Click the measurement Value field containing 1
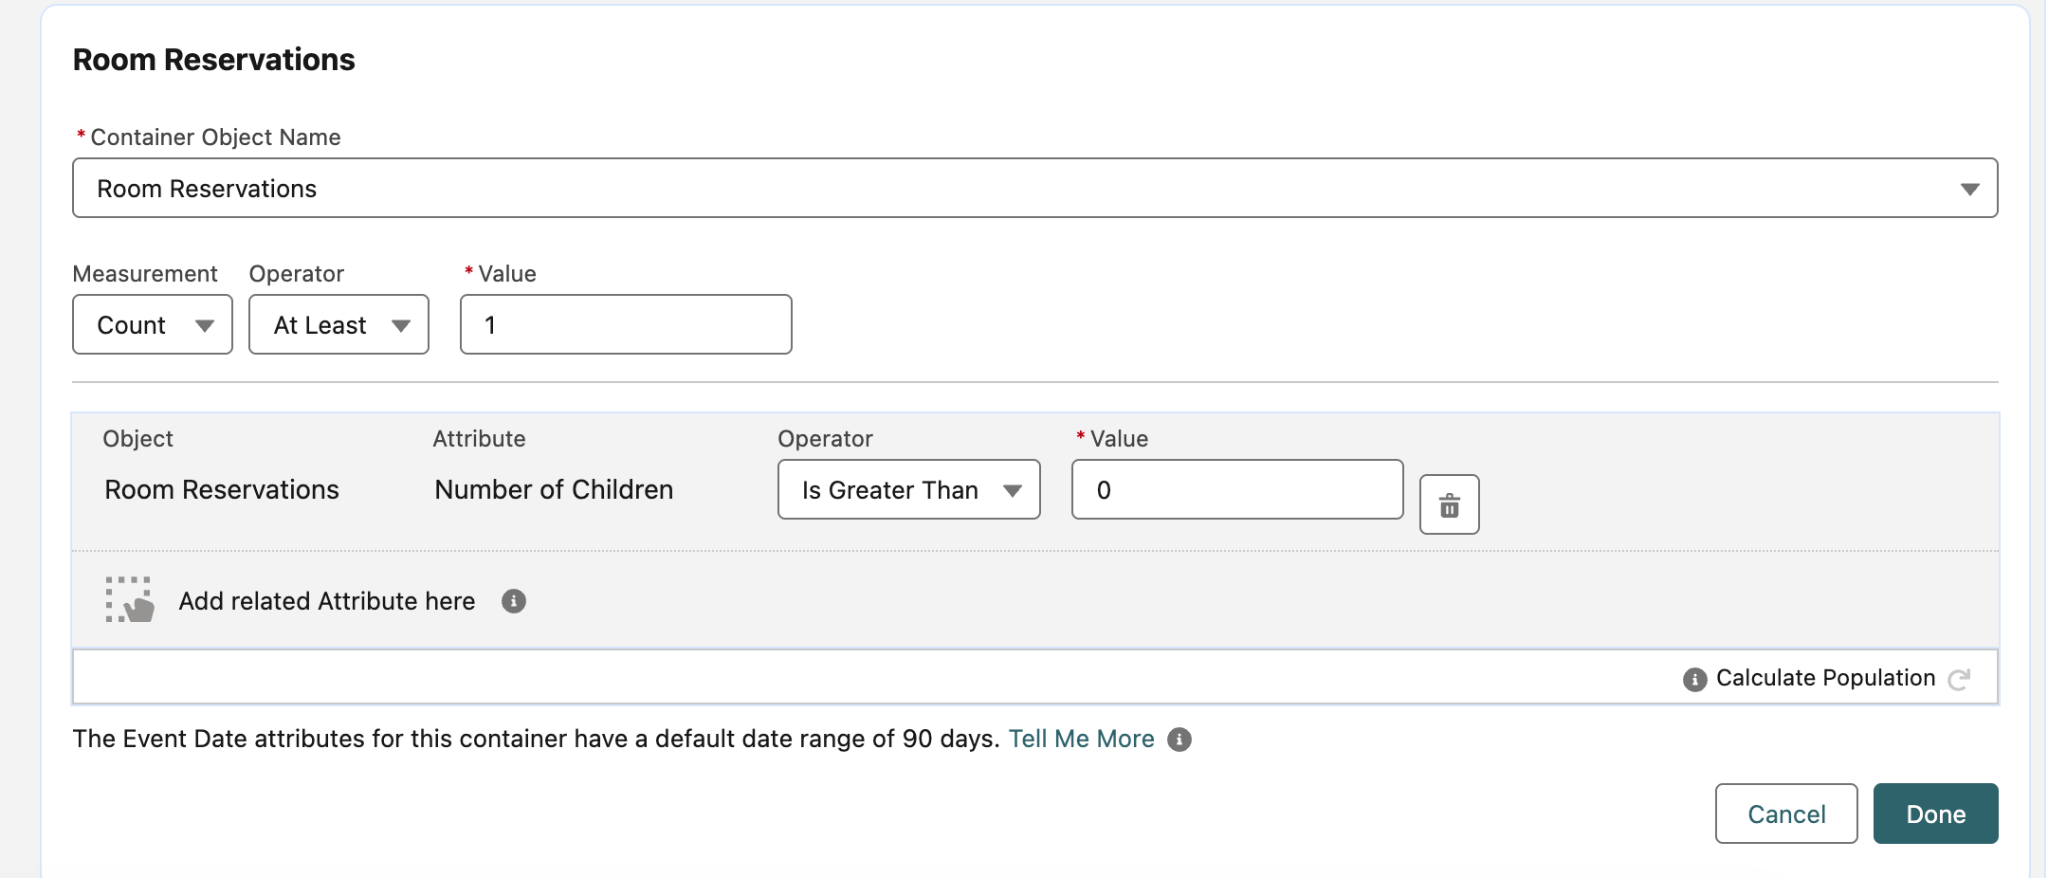Screen dimensions: 2048x878 click(x=626, y=324)
